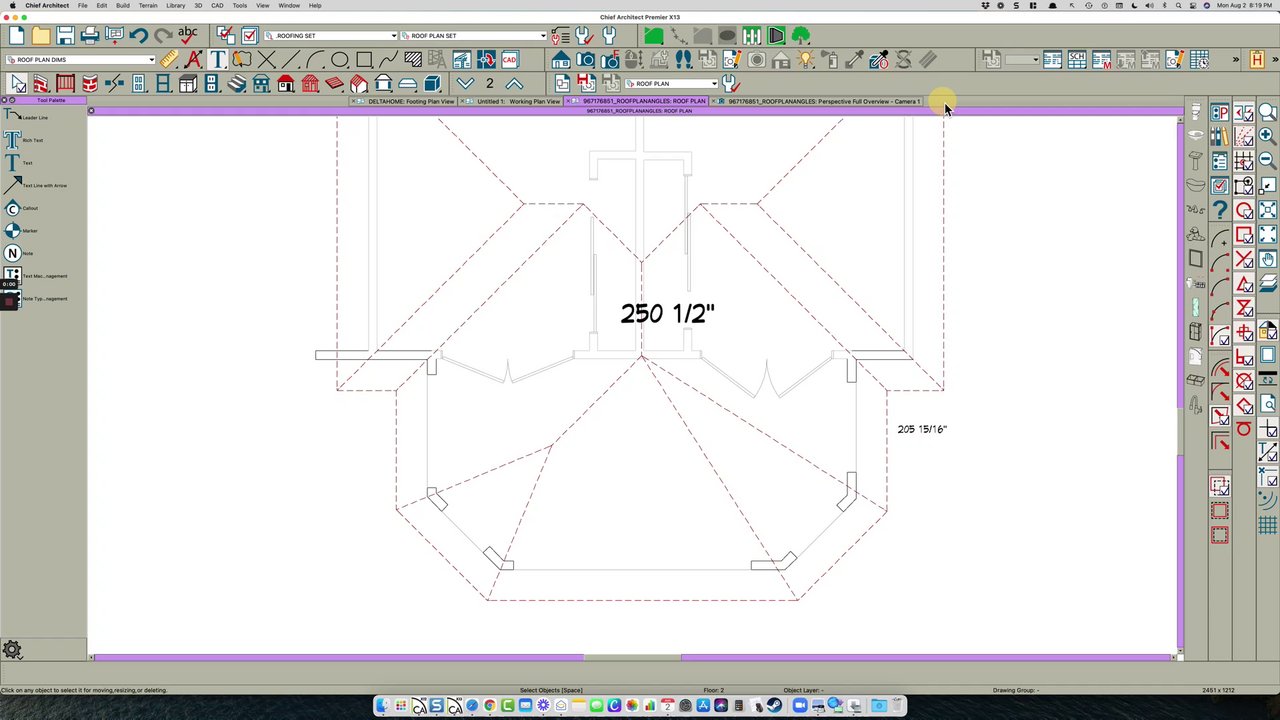The width and height of the screenshot is (1280, 720).
Task: Pick the rectangle box drawing tool
Action: pyautogui.click(x=364, y=60)
